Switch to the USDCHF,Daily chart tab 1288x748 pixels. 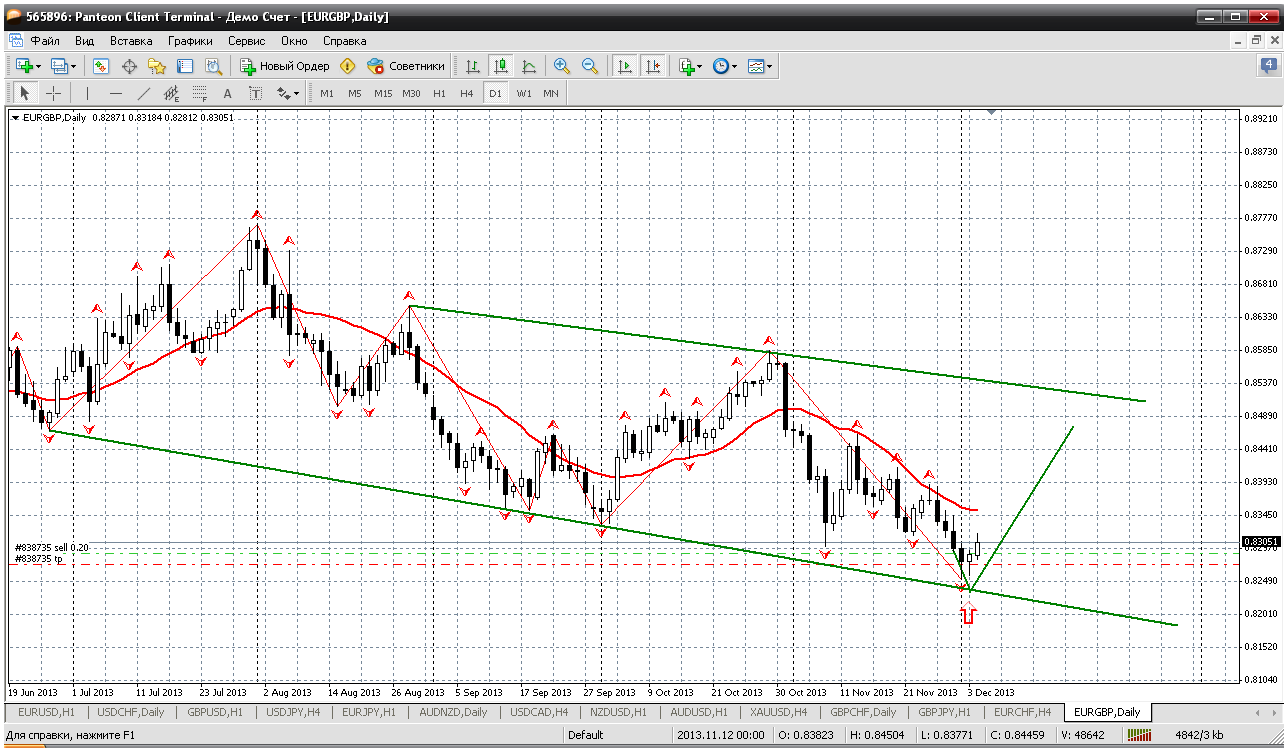pyautogui.click(x=130, y=712)
